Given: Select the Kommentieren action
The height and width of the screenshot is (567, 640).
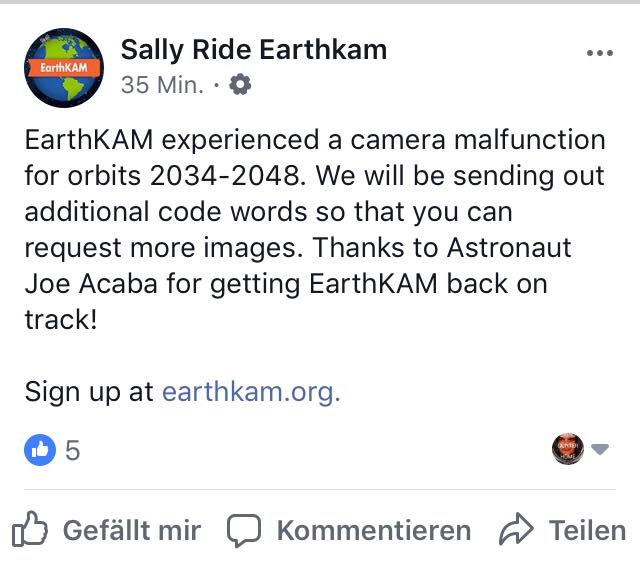Looking at the screenshot, I should click(x=374, y=530).
